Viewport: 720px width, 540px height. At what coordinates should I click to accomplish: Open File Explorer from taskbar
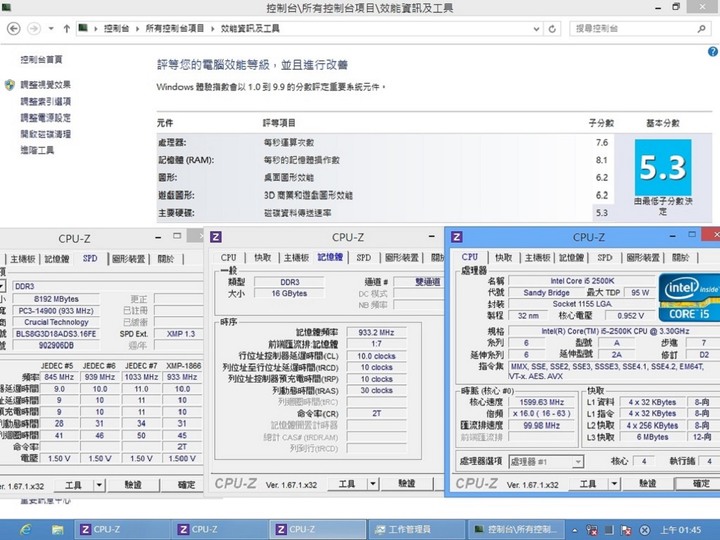pos(57,530)
